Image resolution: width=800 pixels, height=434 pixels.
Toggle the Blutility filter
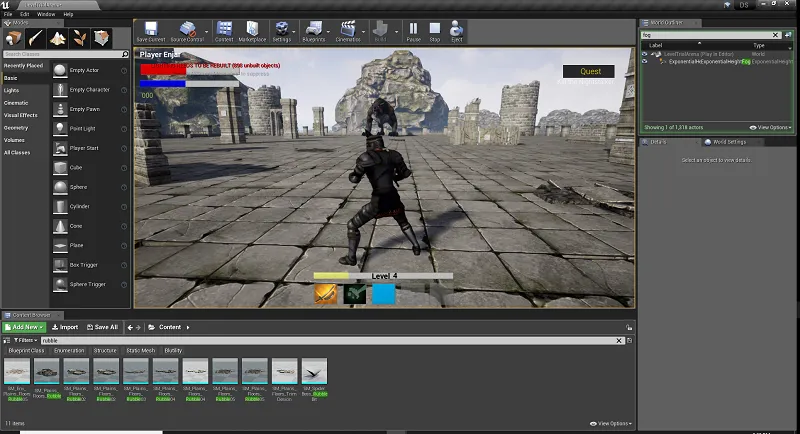(173, 351)
